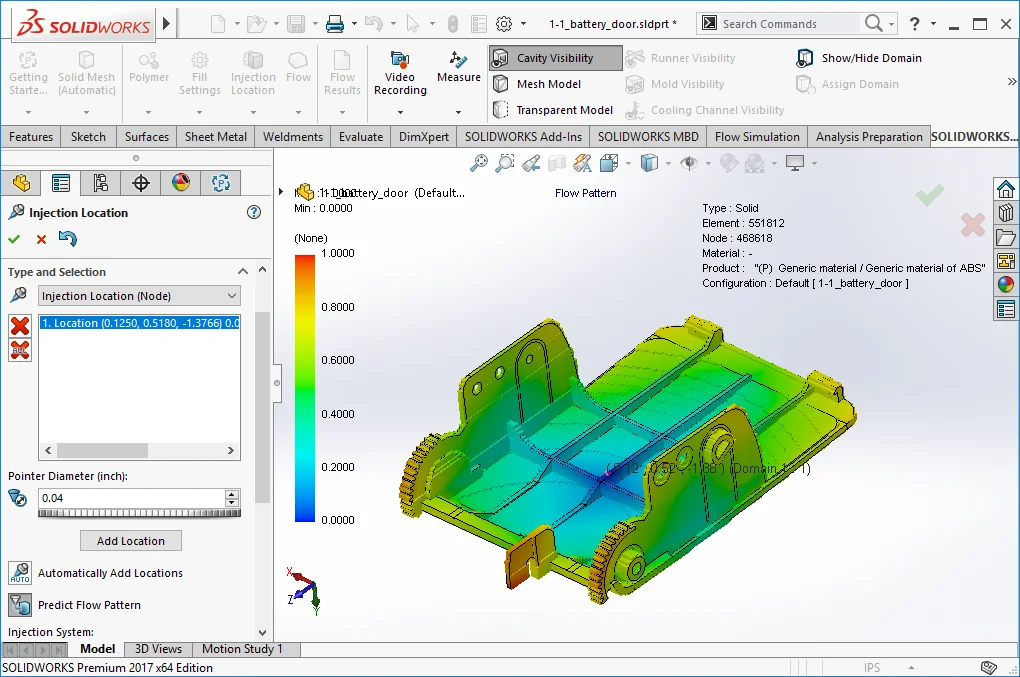Screen dimensions: 1020x677
Task: Click the Add Location button
Action: [131, 541]
